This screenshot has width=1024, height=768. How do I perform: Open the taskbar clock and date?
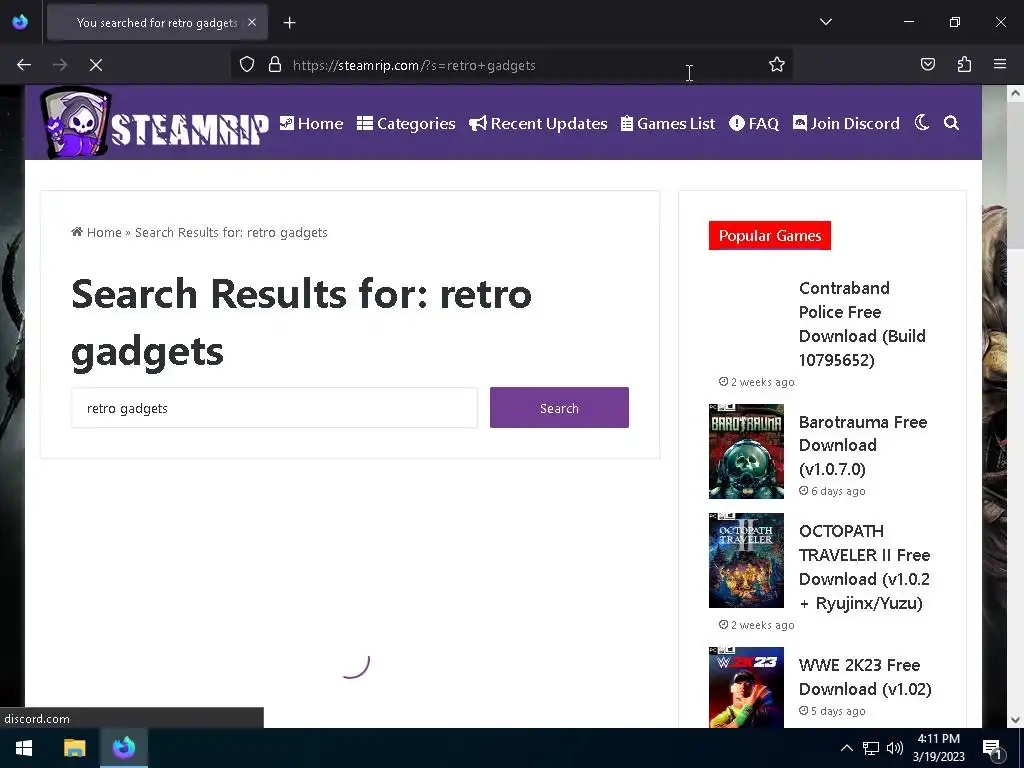pyautogui.click(x=938, y=748)
